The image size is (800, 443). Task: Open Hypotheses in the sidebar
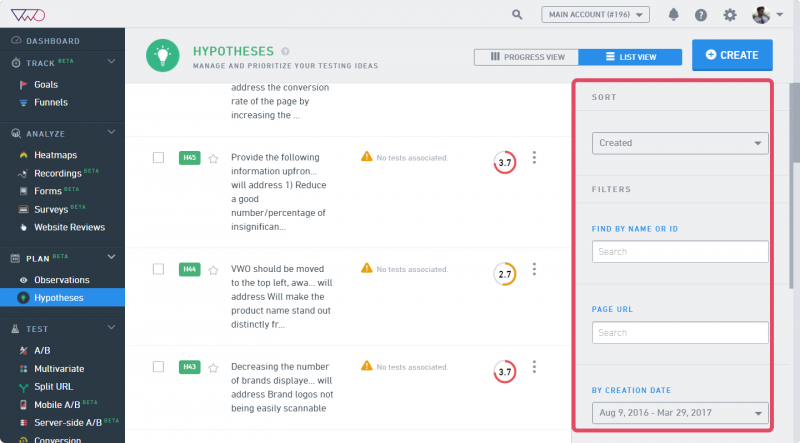[62, 298]
